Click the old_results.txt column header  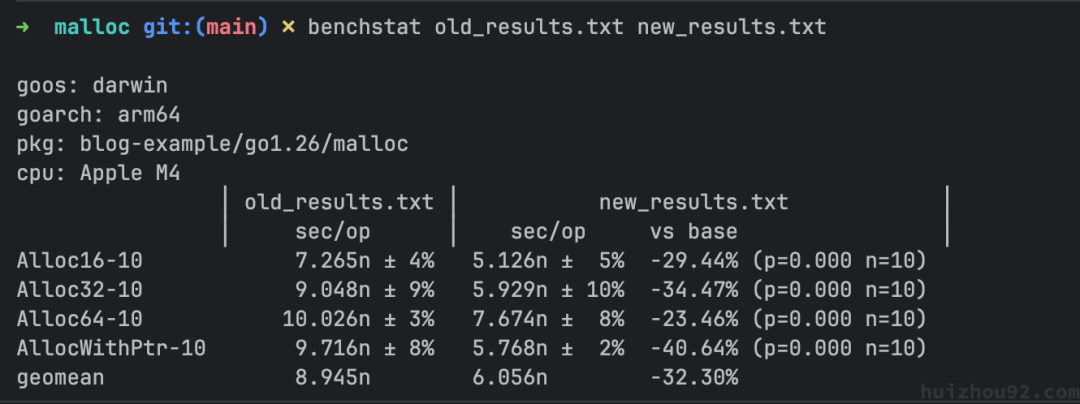tap(339, 203)
